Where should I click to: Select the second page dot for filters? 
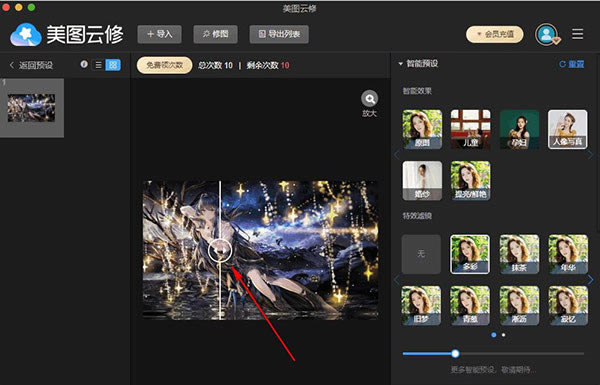(x=504, y=335)
